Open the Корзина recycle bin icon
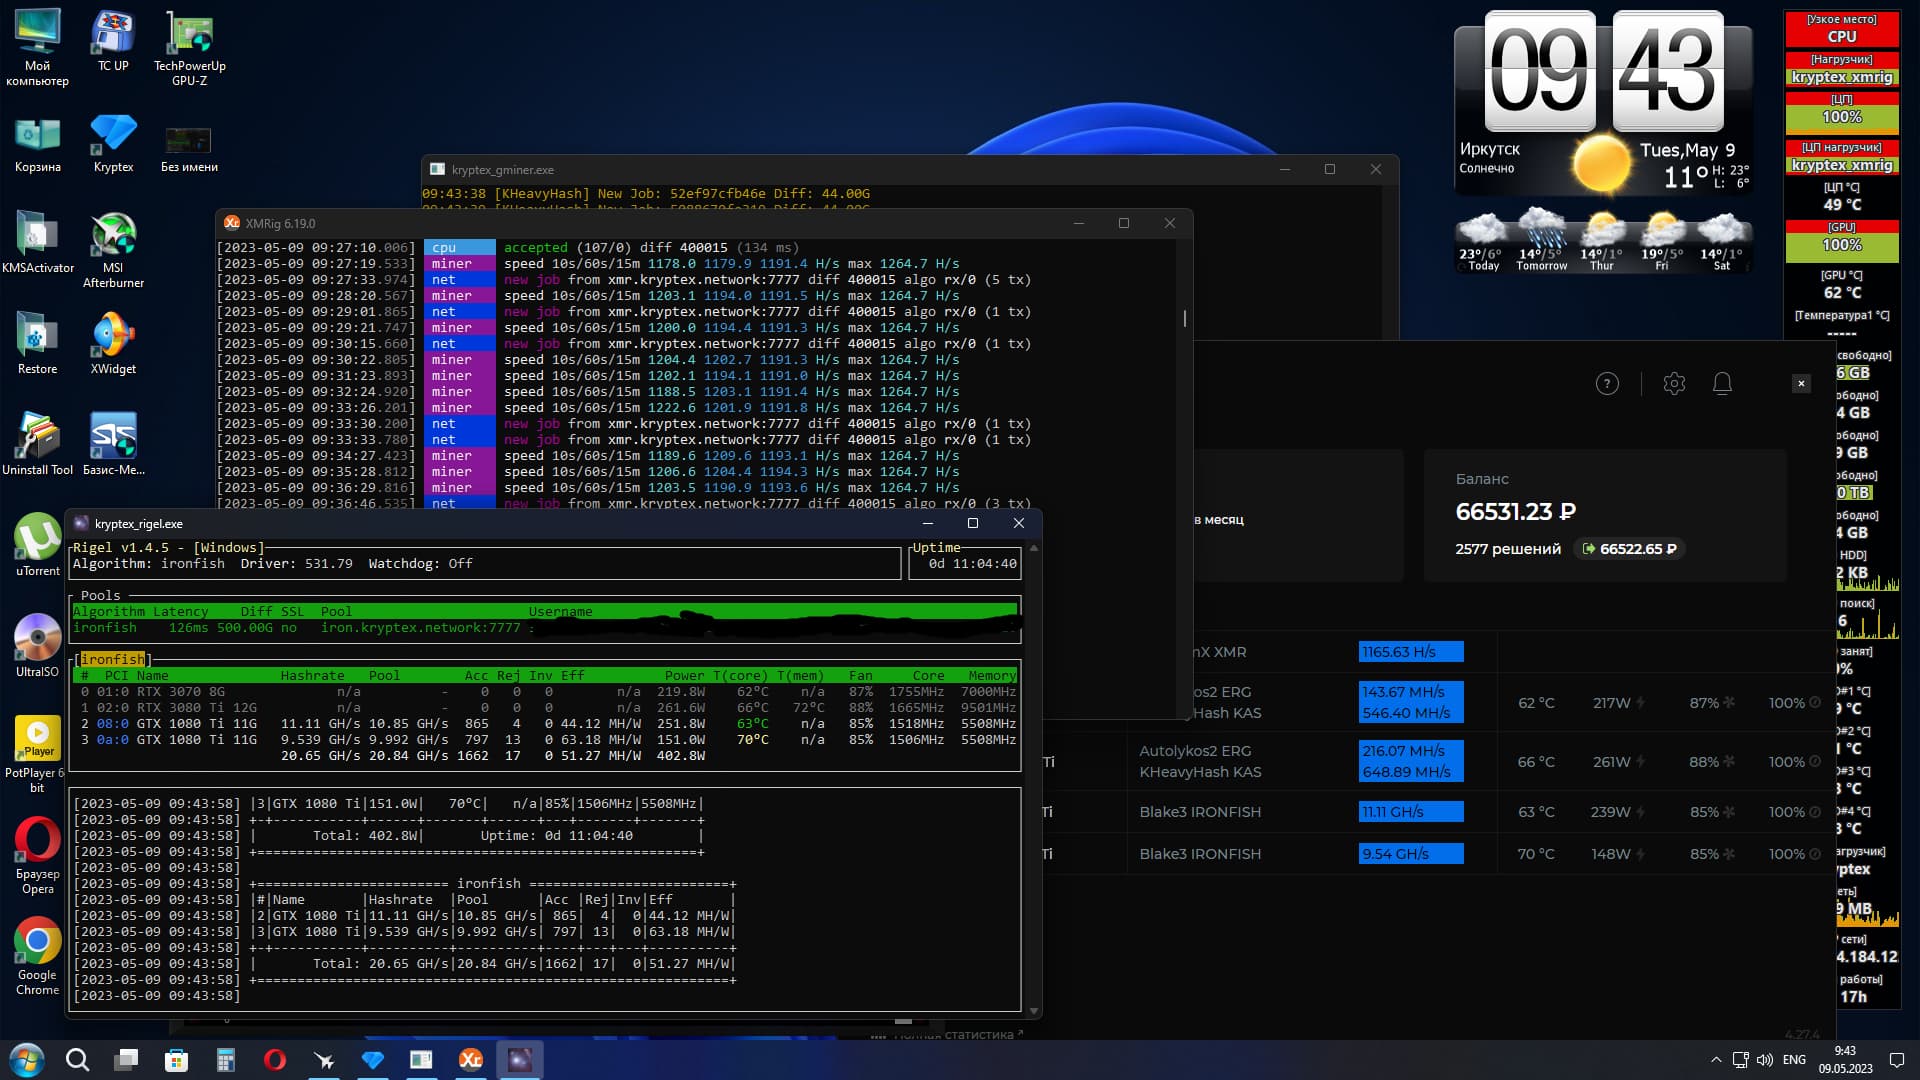The image size is (1920, 1080). click(x=37, y=143)
